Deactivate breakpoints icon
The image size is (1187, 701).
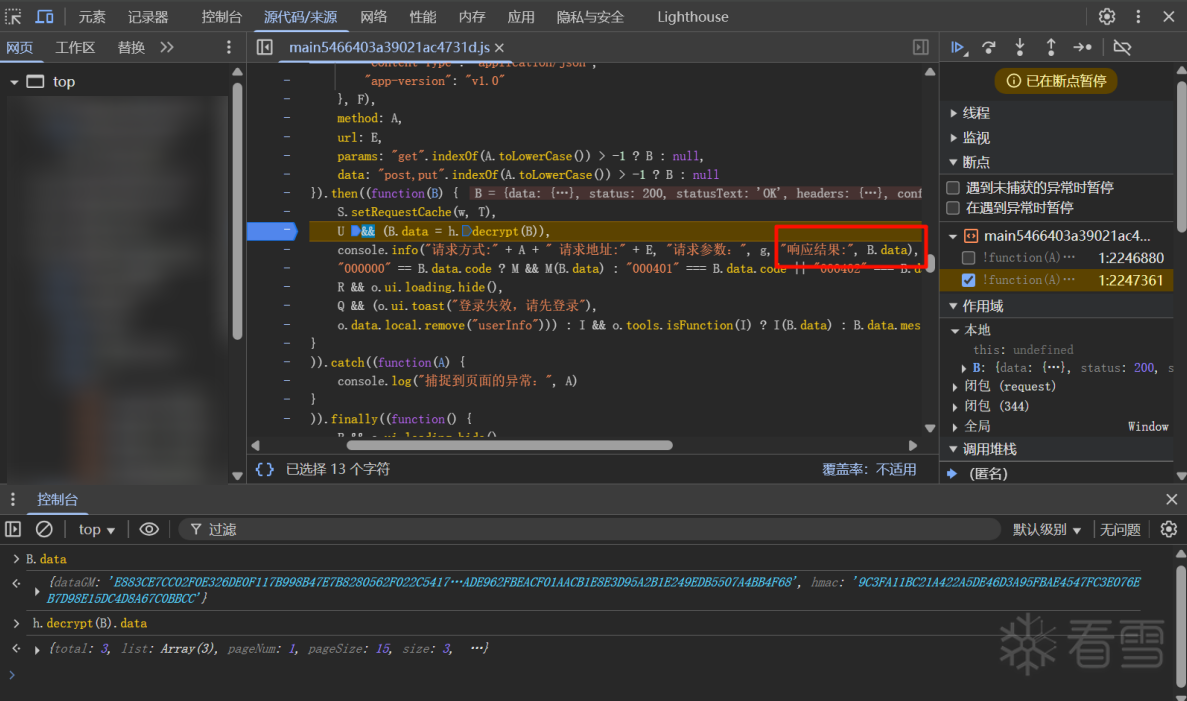[x=1123, y=47]
